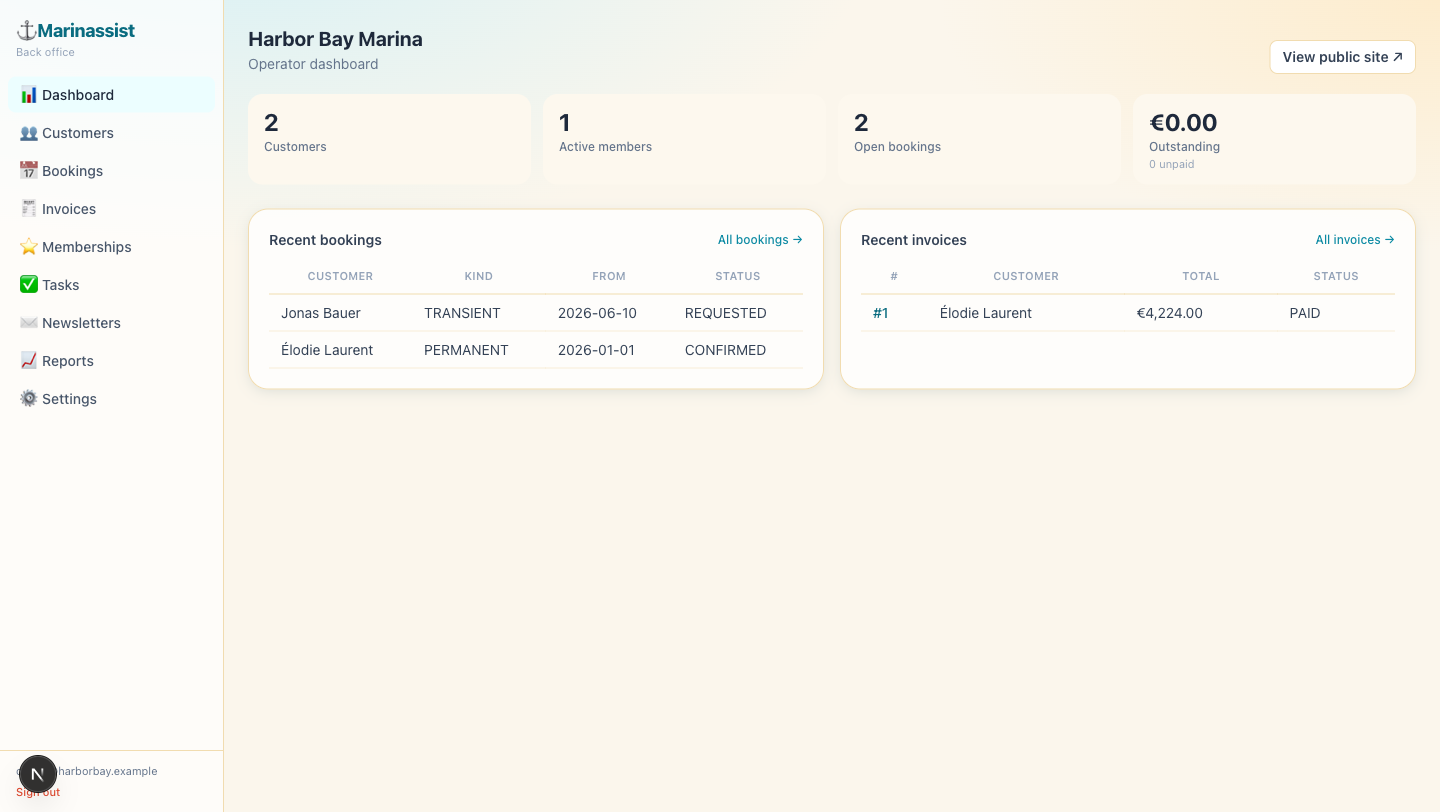Open Memberships section label
This screenshot has width=1440, height=812.
click(87, 247)
